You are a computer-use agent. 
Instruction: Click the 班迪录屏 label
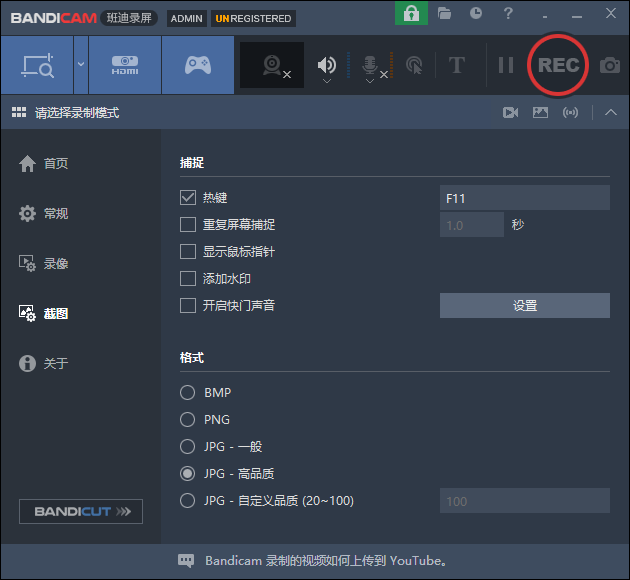click(129, 18)
